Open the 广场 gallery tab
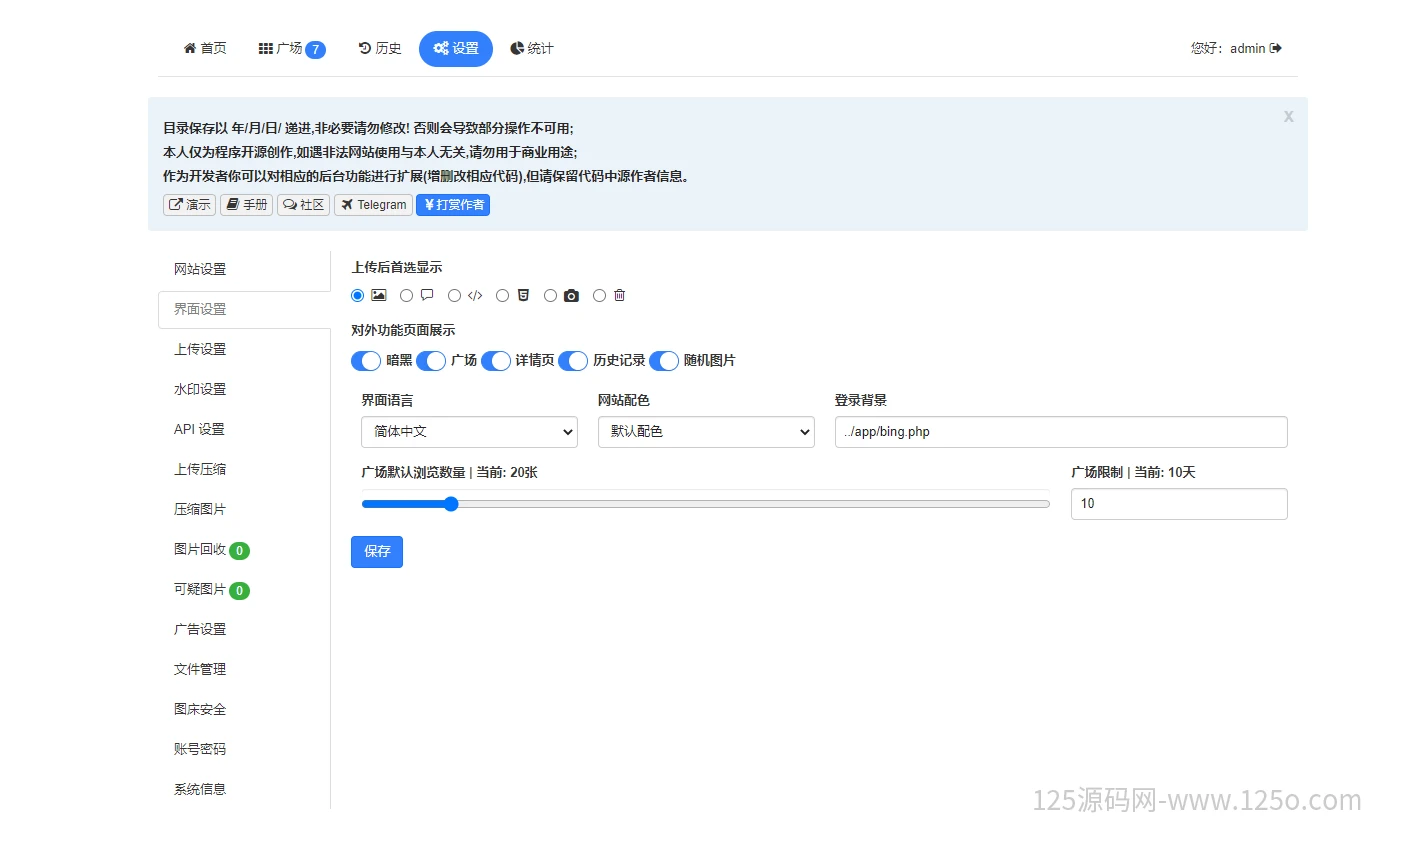Viewport: 1417px width, 865px height. [x=292, y=49]
